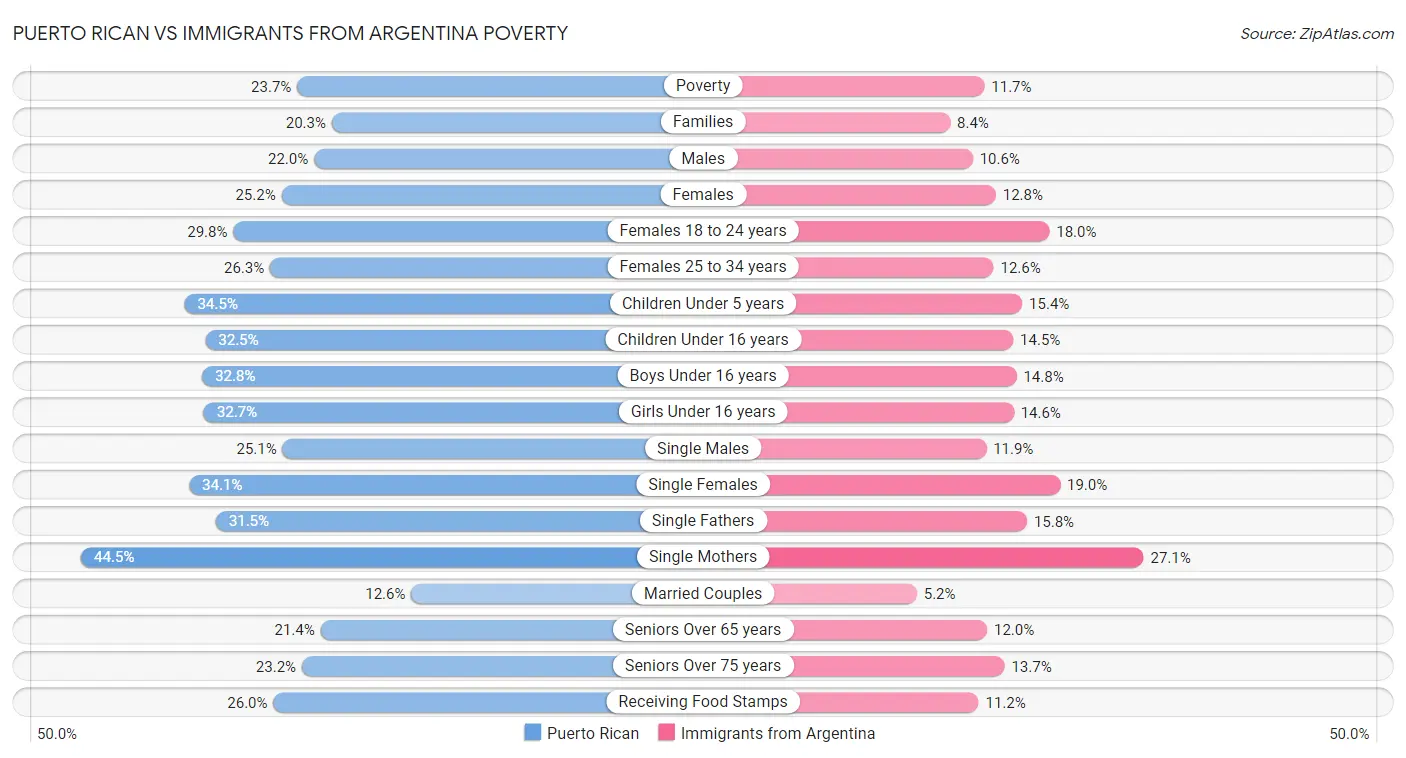Select the Seniors Over 75 years label

coord(703,666)
